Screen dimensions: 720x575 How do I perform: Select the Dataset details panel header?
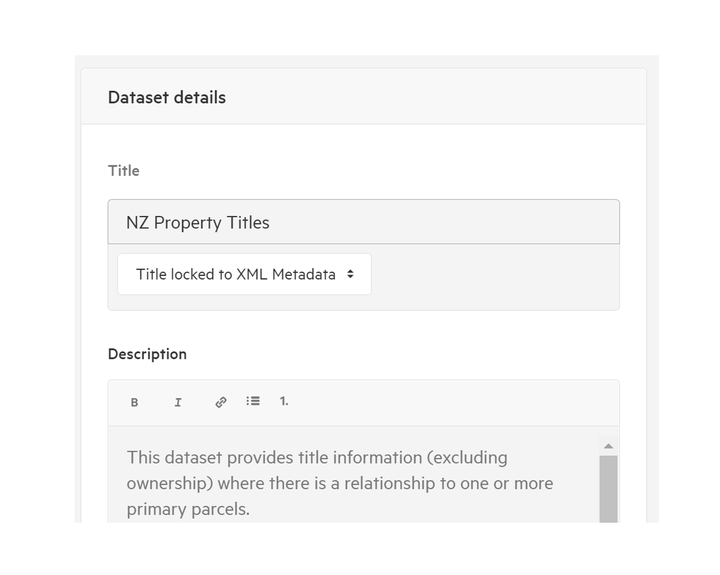click(364, 96)
